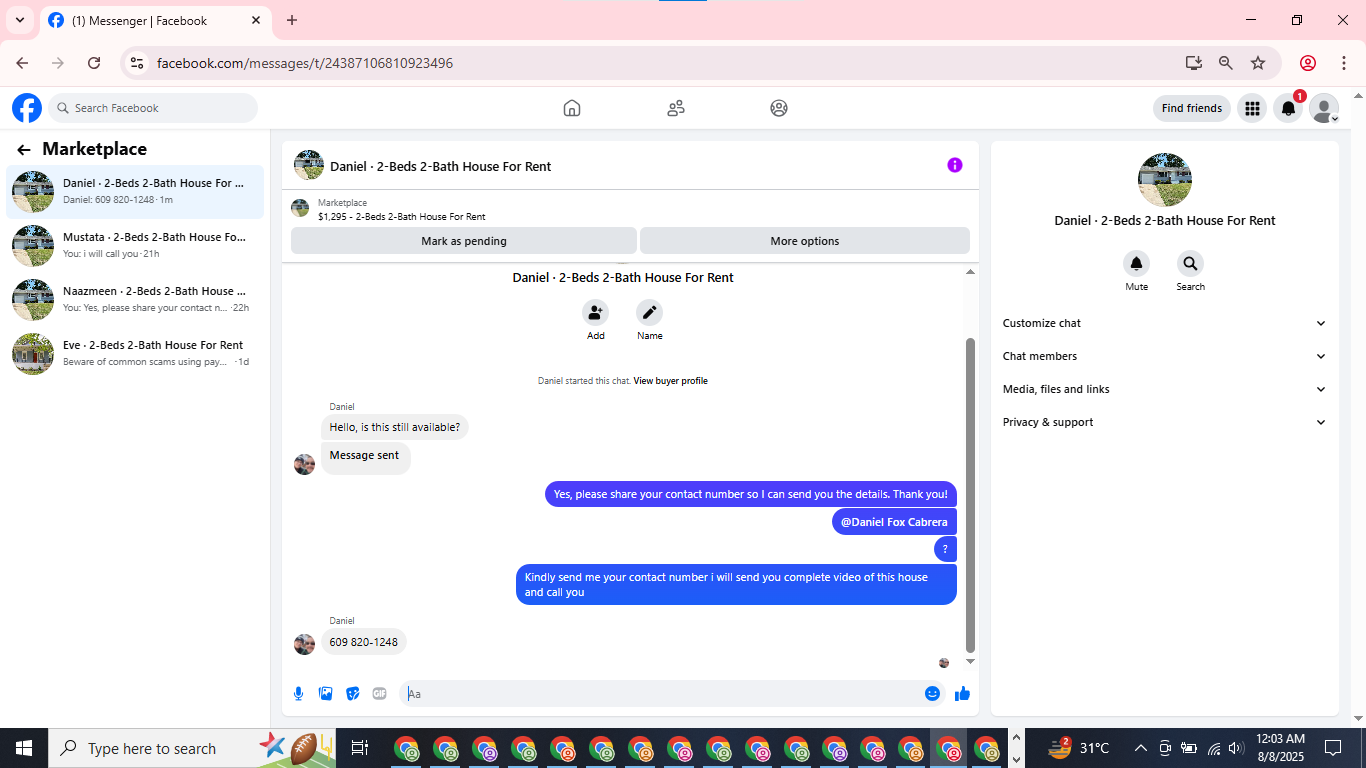Go back using the Marketplace arrow
Image resolution: width=1366 pixels, height=768 pixels.
(x=24, y=150)
